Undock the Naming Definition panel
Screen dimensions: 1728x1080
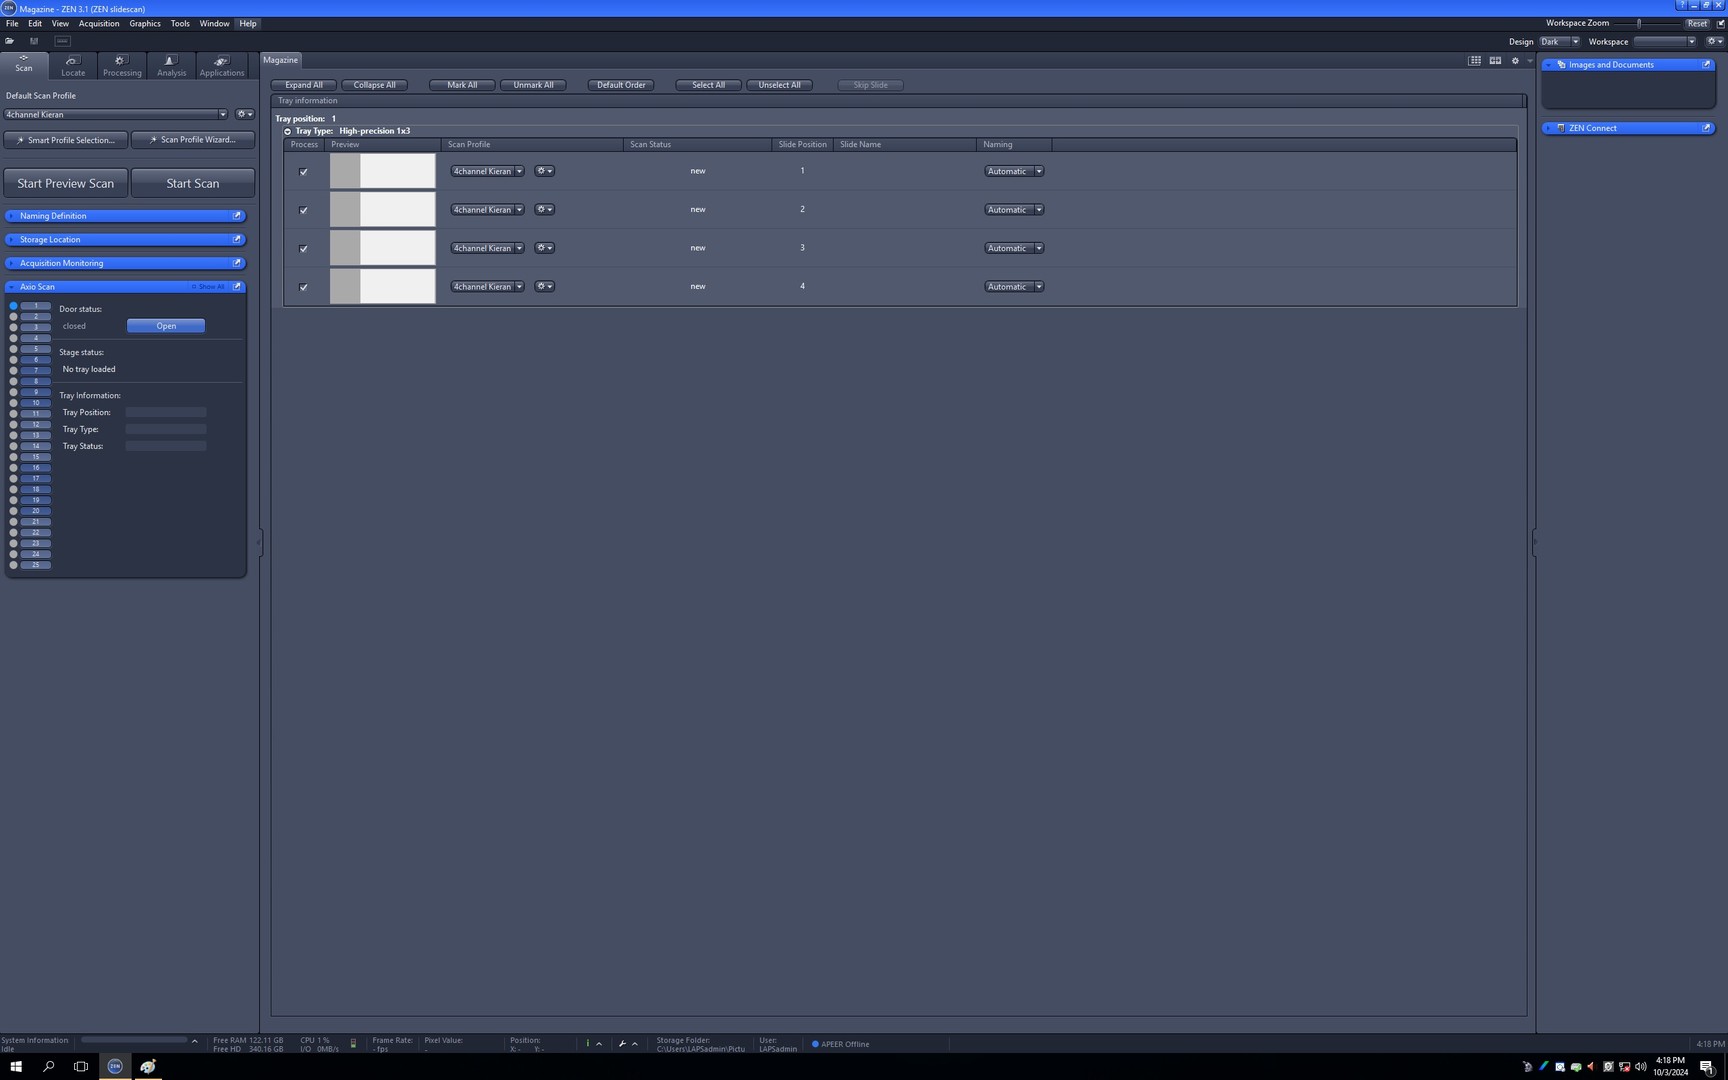(x=237, y=216)
